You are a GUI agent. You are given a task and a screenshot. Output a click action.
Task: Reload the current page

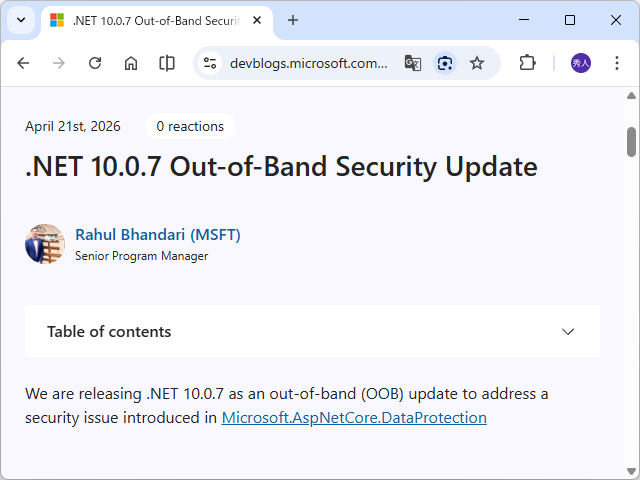[95, 63]
